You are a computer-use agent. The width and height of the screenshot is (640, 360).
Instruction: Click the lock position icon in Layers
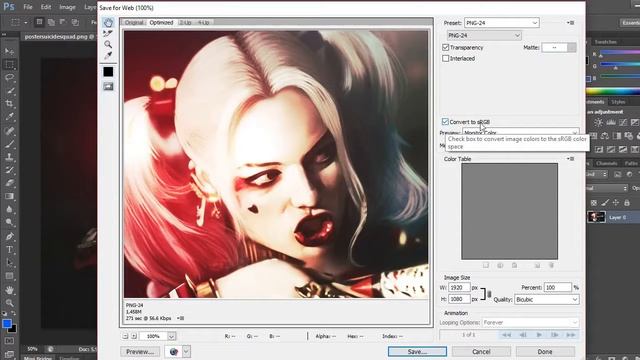tap(616, 202)
